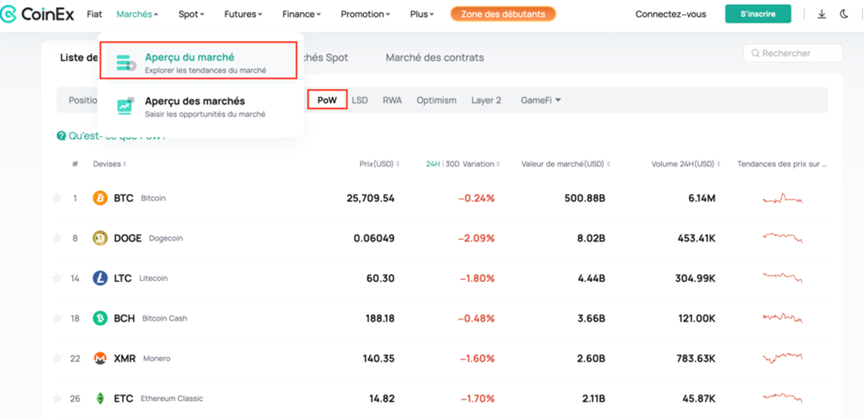Click the Litecoin coin icon
The height and width of the screenshot is (419, 864).
tap(100, 278)
